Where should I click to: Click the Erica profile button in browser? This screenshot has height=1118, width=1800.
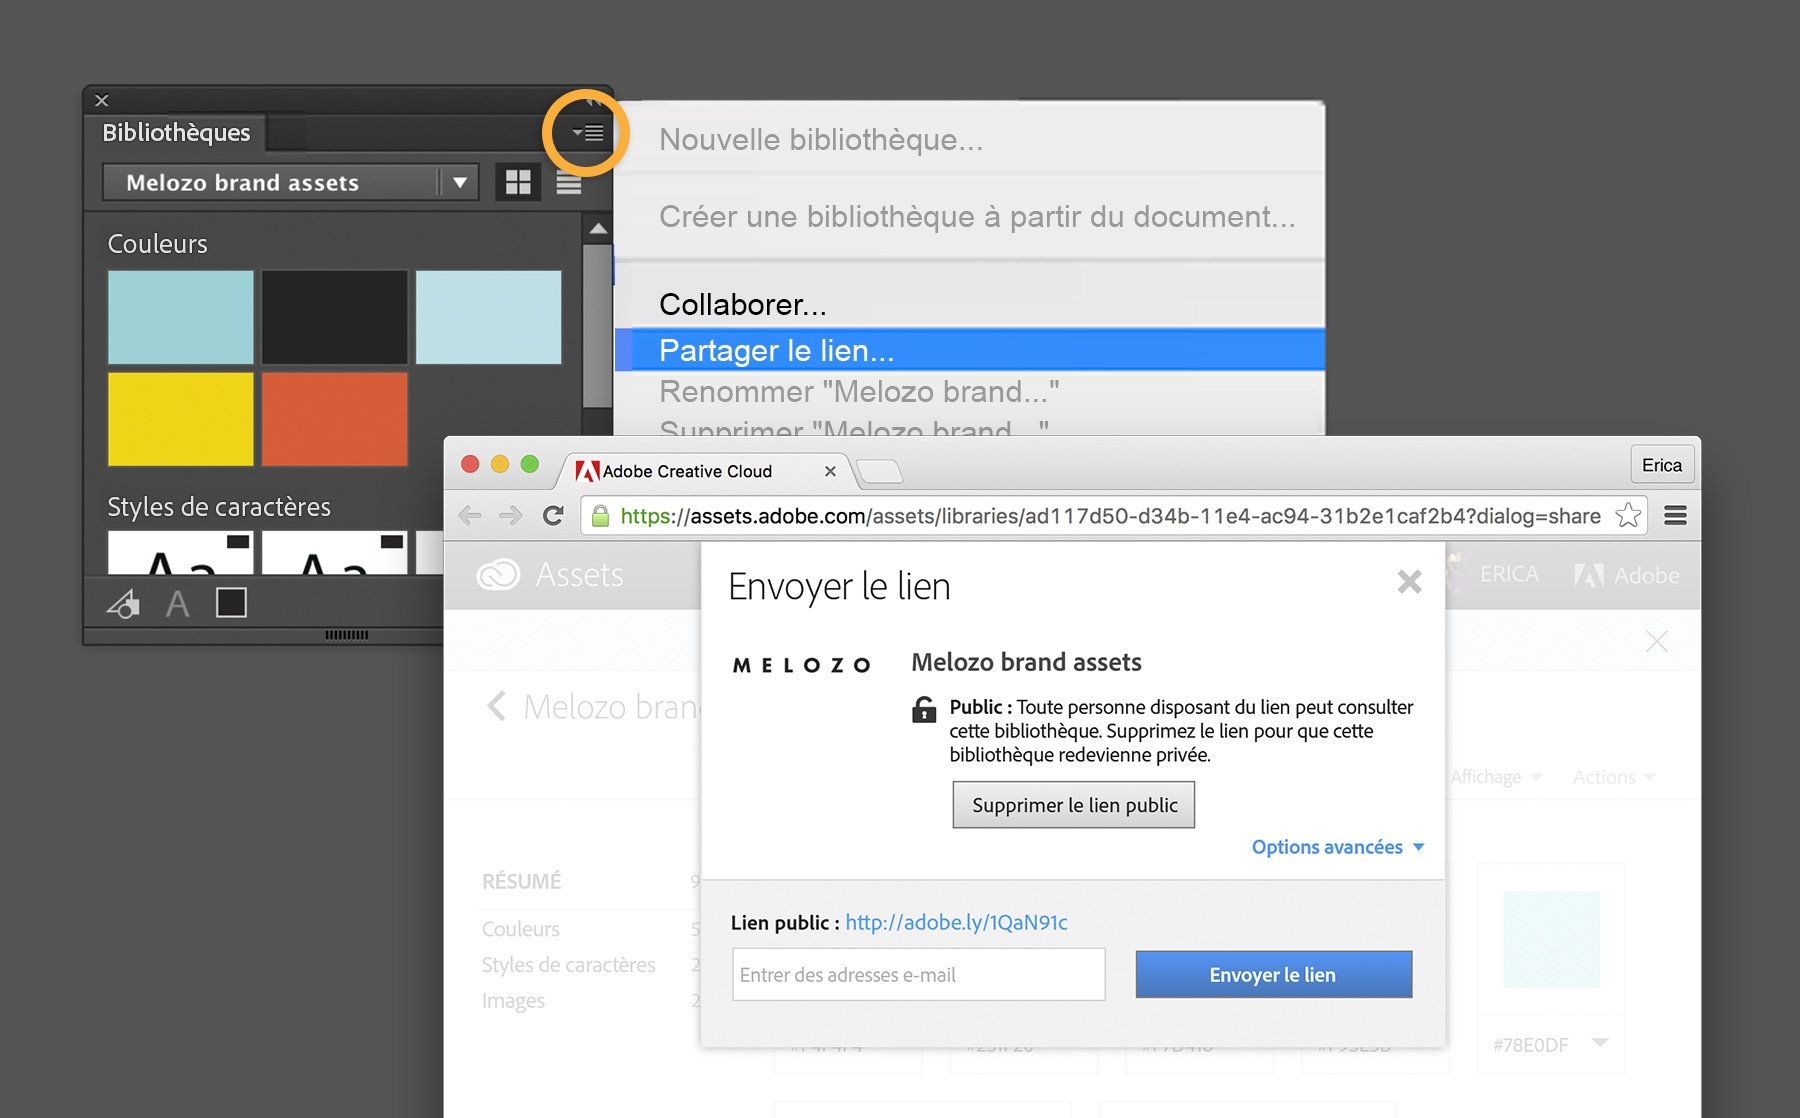pyautogui.click(x=1662, y=465)
